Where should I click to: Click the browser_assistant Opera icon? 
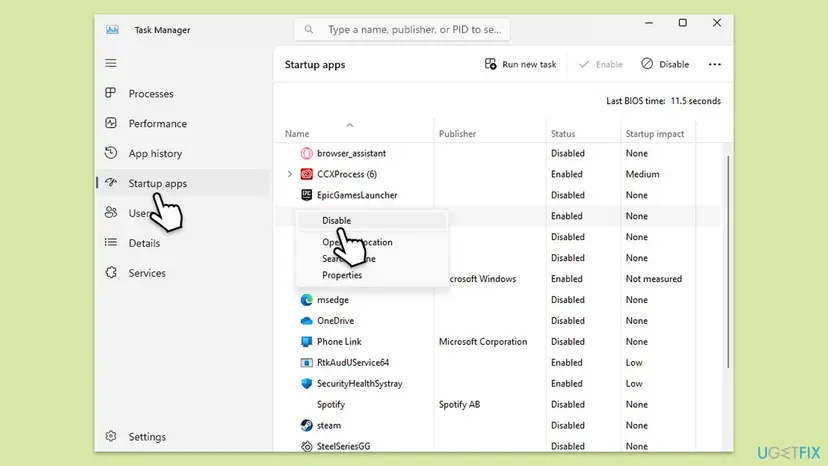click(x=306, y=153)
